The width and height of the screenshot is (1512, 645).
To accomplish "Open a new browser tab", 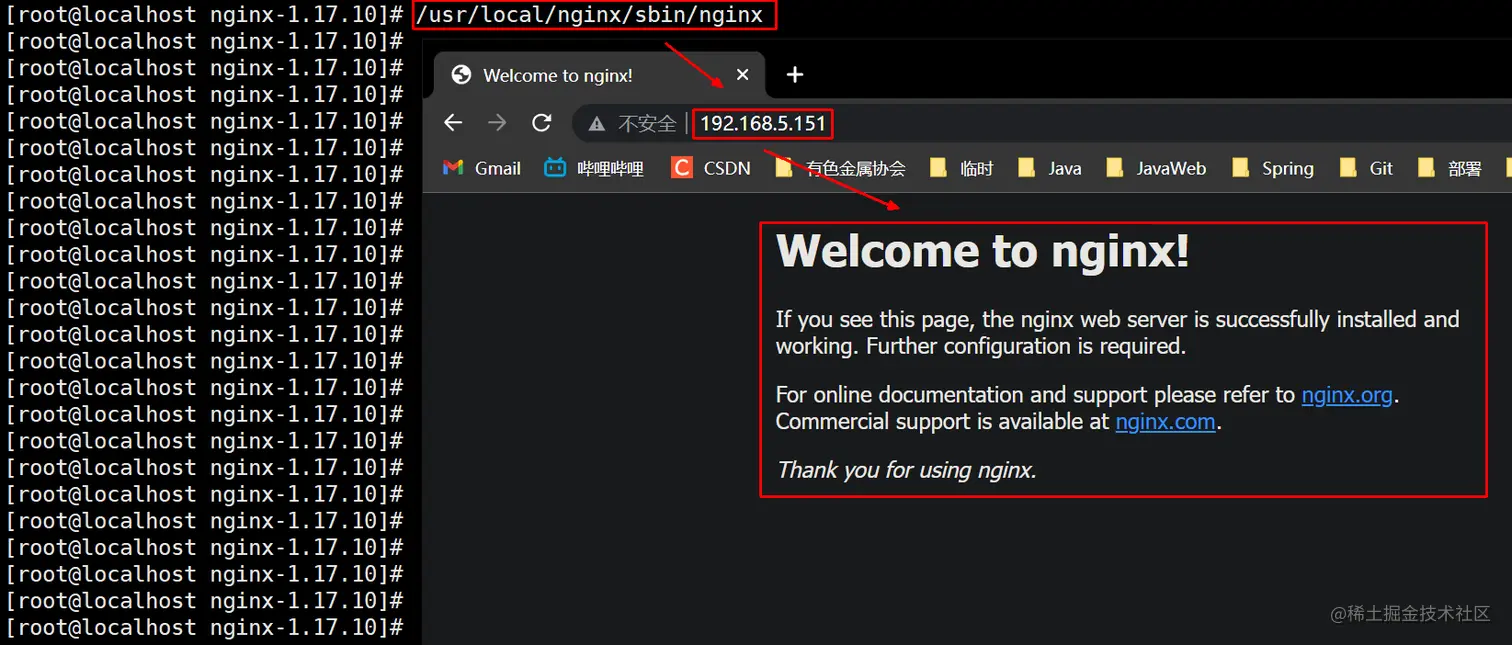I will (794, 75).
